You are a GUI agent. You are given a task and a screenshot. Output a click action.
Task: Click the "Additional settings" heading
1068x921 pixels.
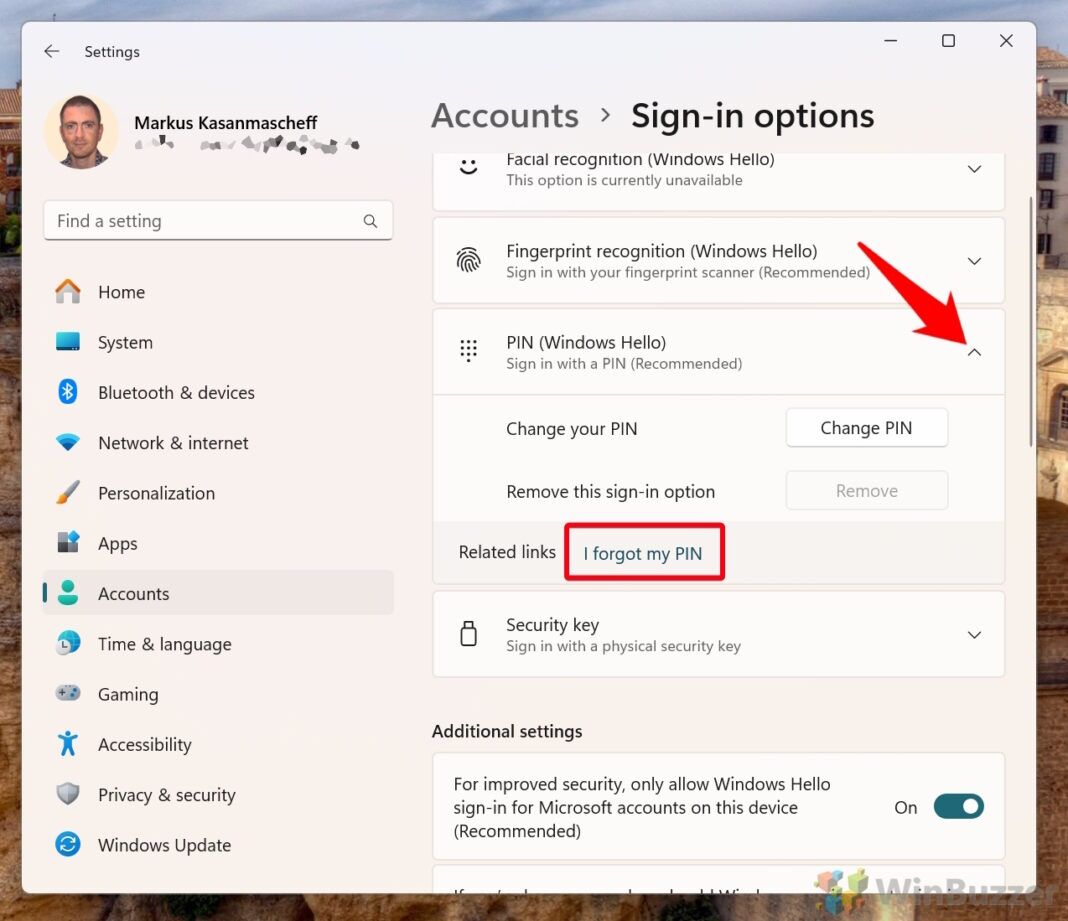pyautogui.click(x=507, y=732)
